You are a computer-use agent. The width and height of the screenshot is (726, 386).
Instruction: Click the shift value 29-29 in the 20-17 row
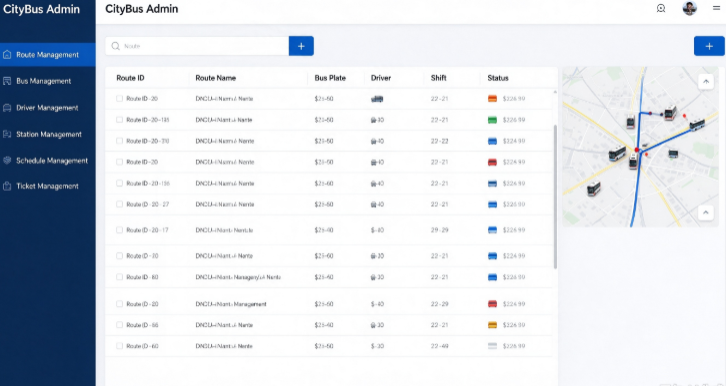(x=439, y=230)
